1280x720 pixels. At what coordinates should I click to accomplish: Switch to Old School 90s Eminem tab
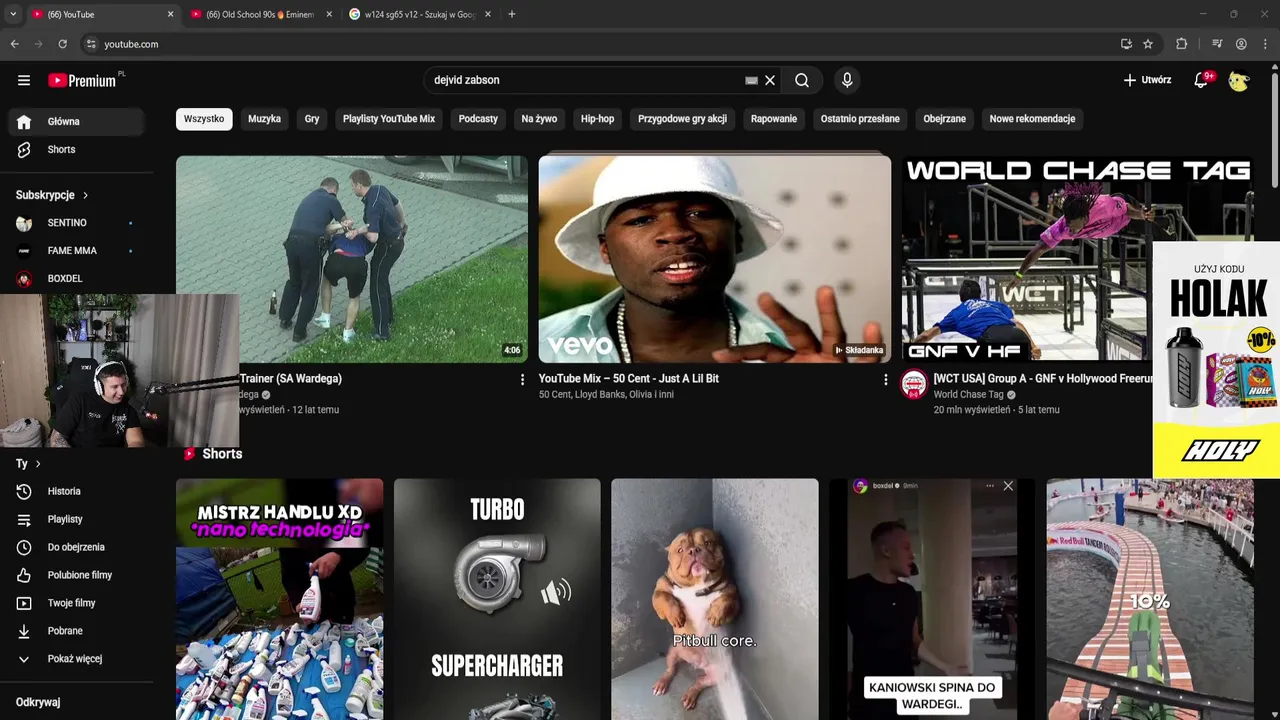259,14
